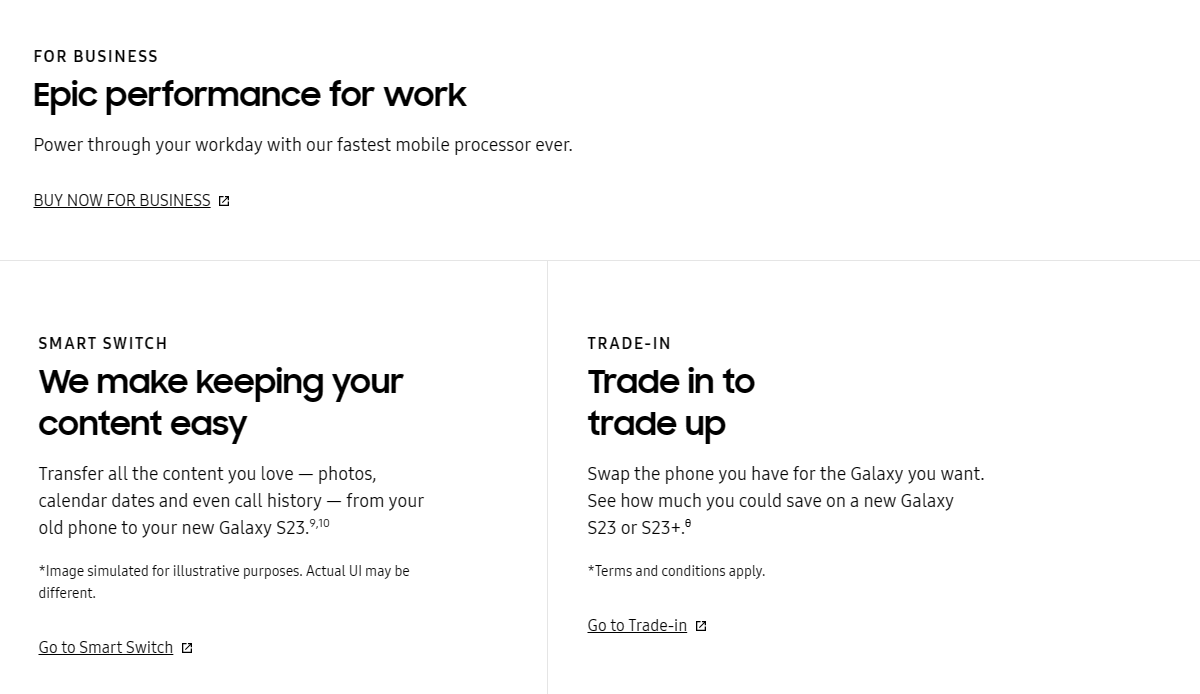Open the BUY NOW FOR BUSINESS link
Image resolution: width=1200 pixels, height=694 pixels.
[x=122, y=200]
